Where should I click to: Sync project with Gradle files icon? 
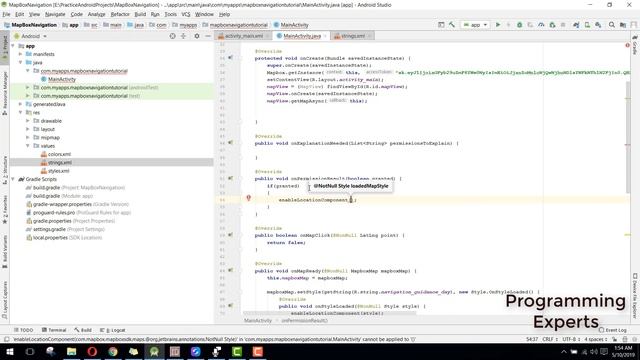coord(576,25)
